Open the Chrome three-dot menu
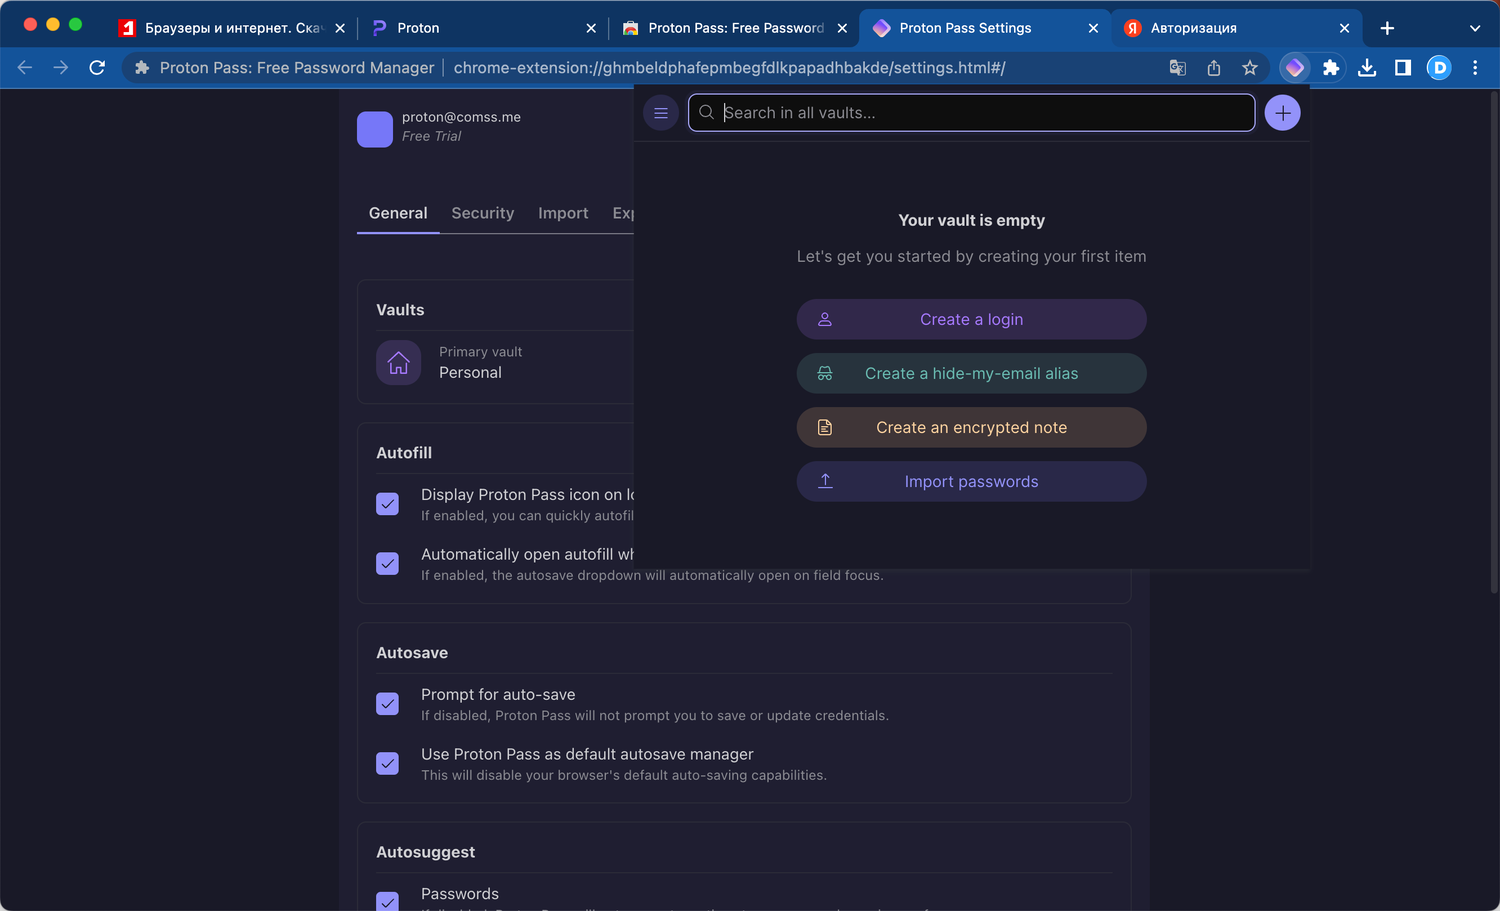This screenshot has width=1500, height=911. coord(1475,68)
